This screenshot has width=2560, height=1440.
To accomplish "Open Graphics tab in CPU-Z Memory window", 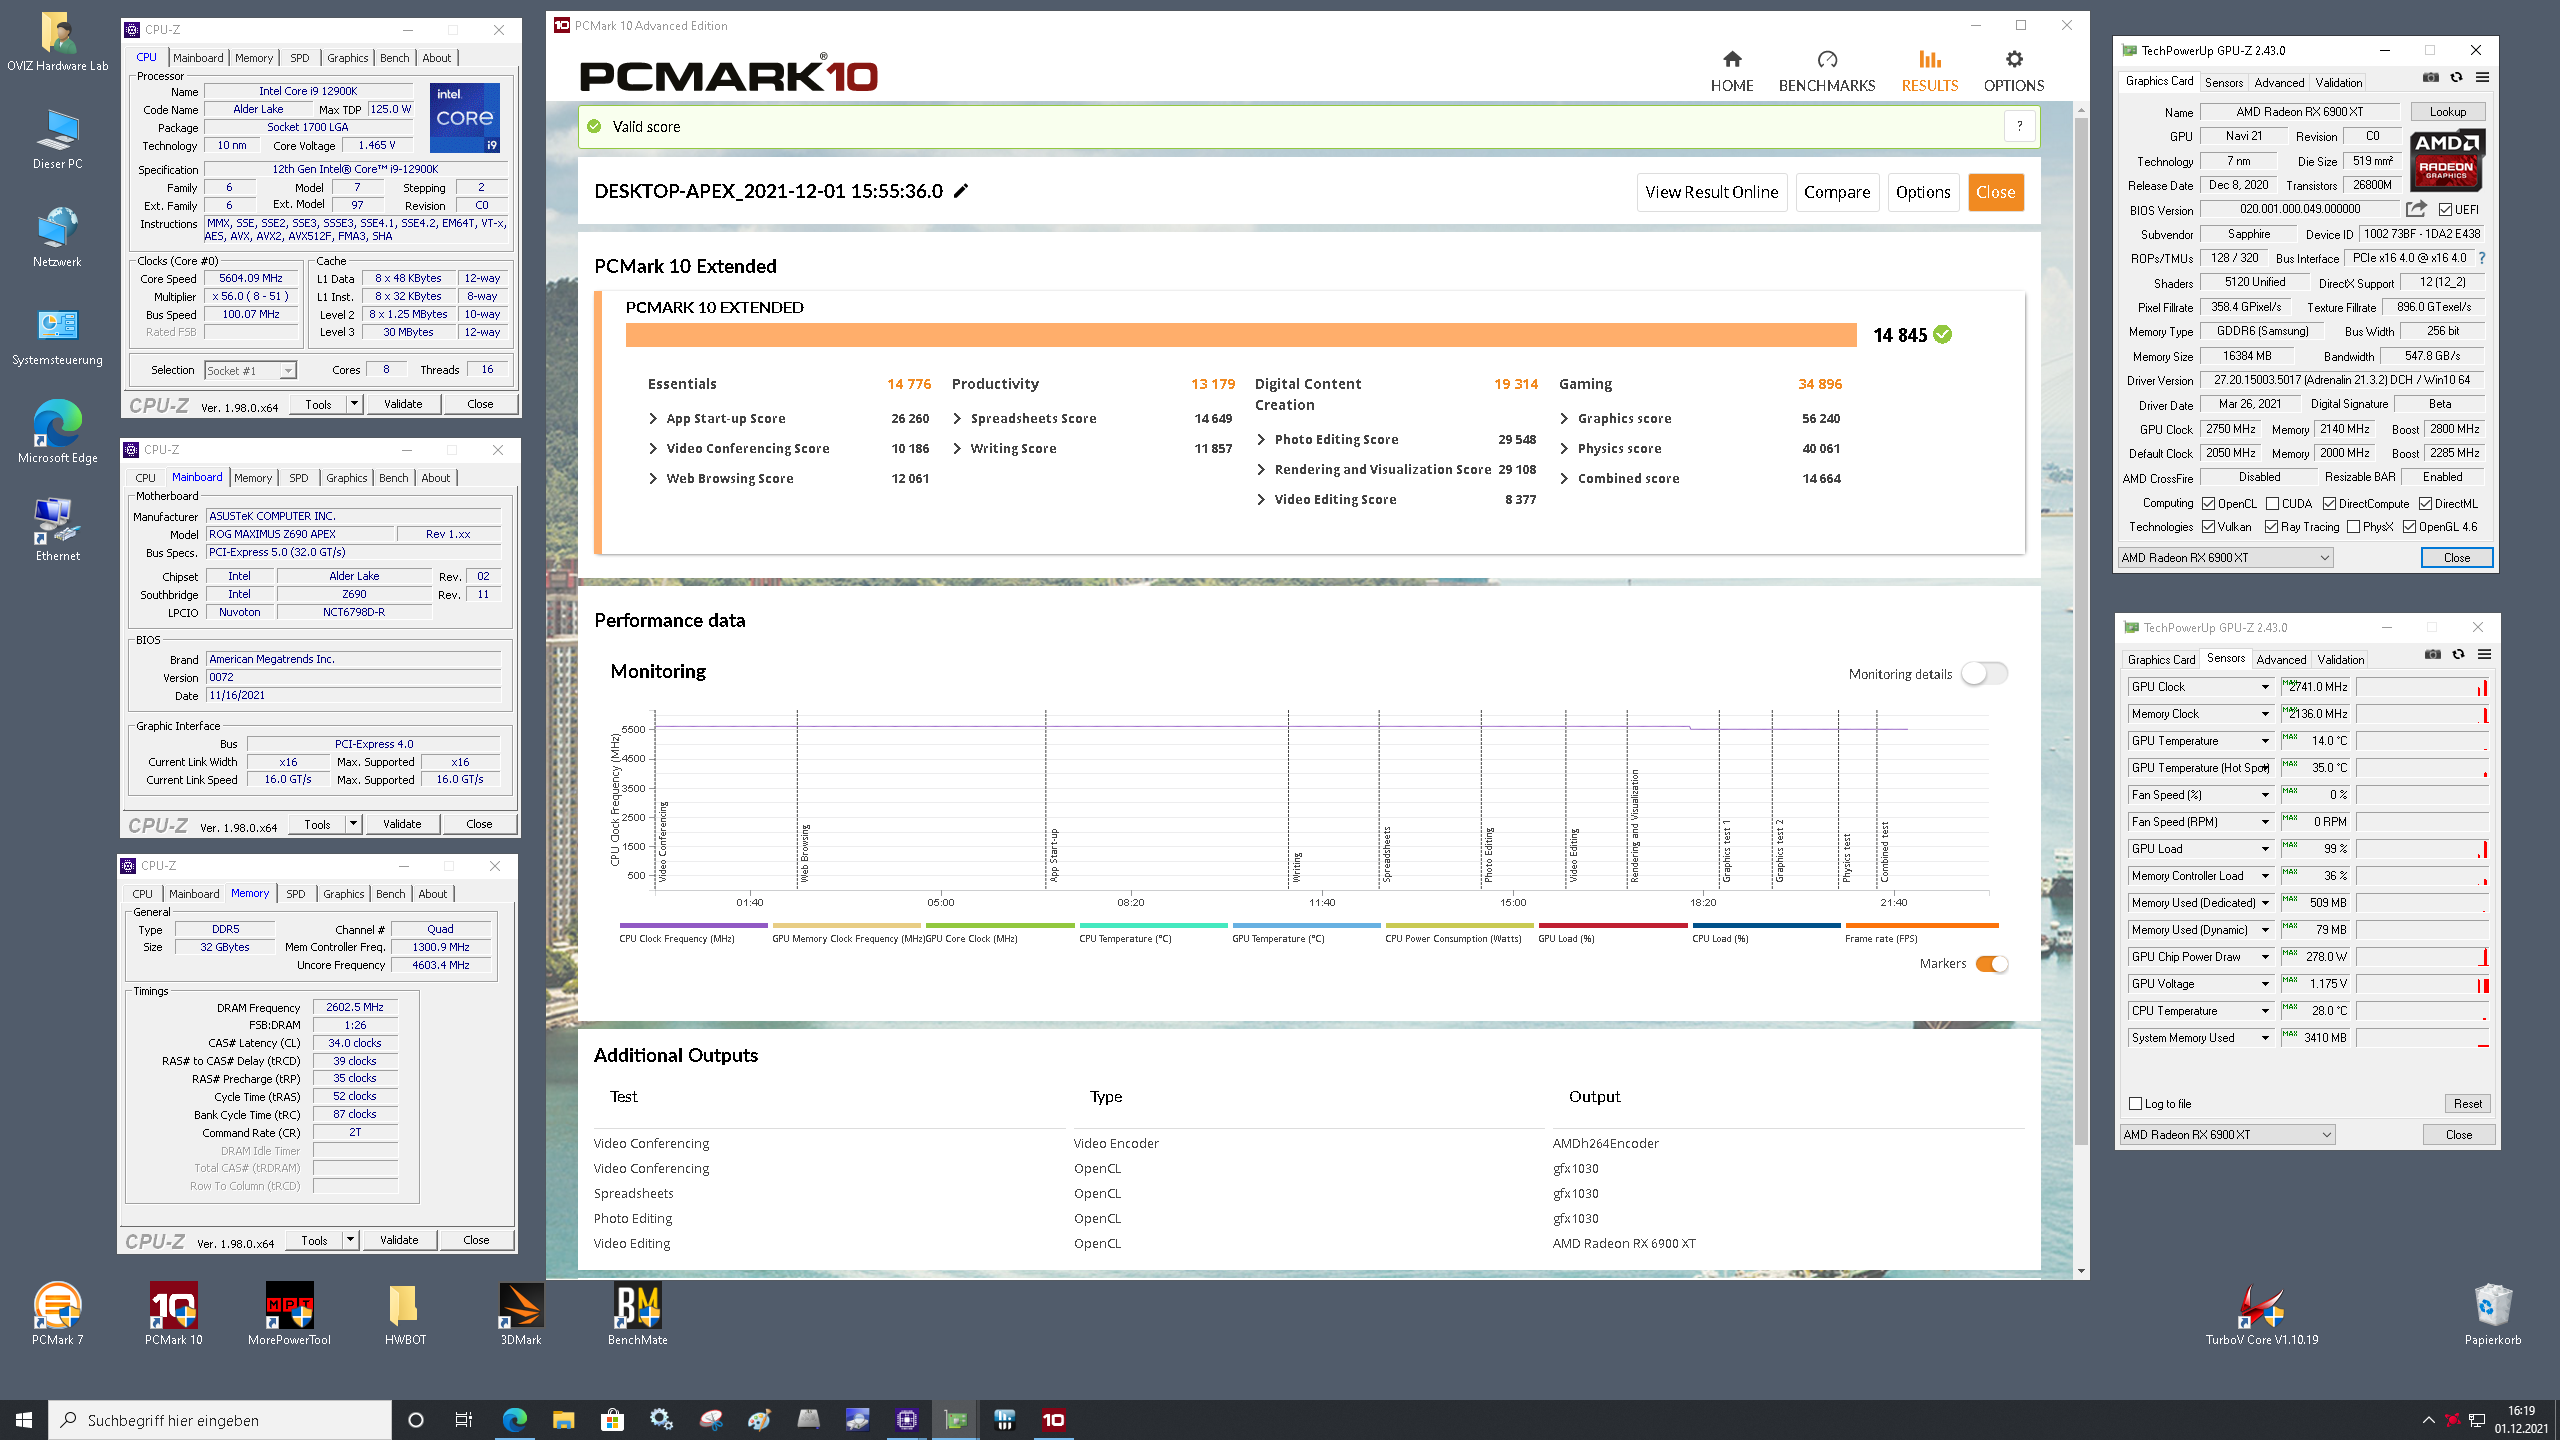I will point(343,894).
